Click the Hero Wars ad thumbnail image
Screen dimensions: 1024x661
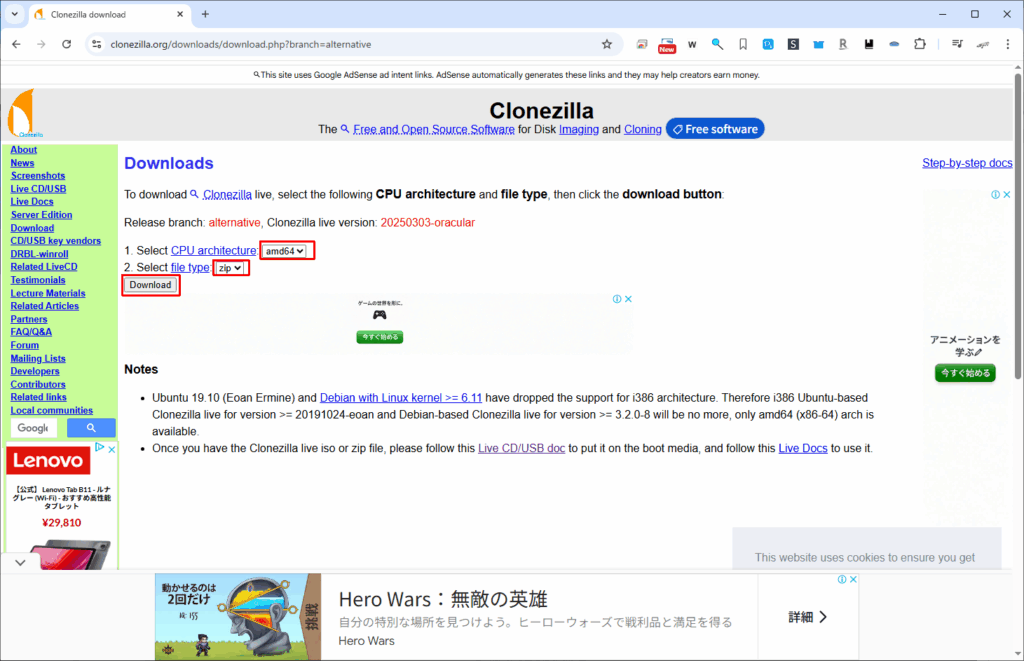(238, 617)
